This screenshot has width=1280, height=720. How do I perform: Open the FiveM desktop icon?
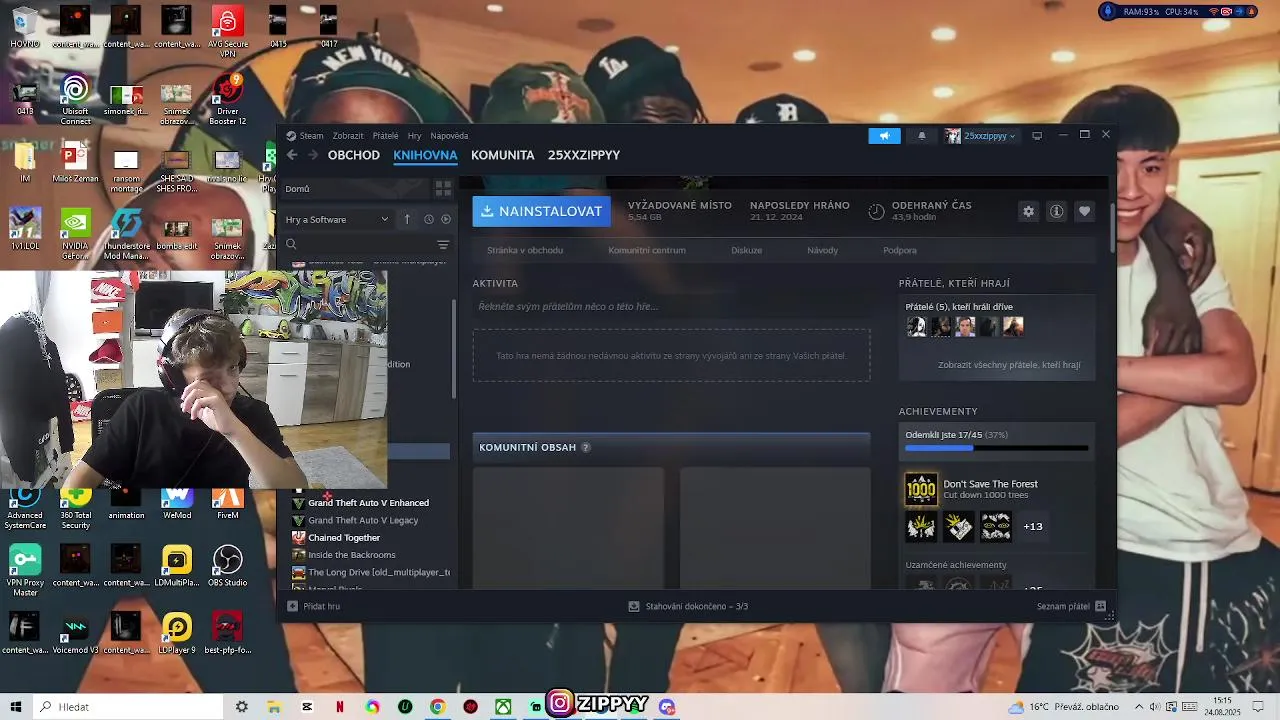pyautogui.click(x=228, y=500)
